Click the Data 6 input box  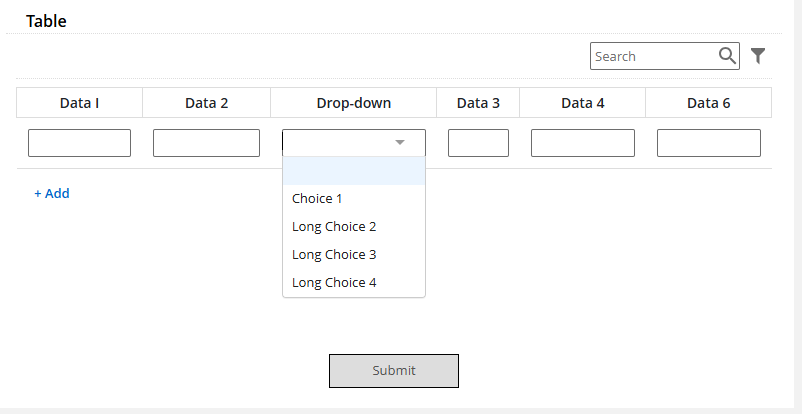pyautogui.click(x=708, y=143)
